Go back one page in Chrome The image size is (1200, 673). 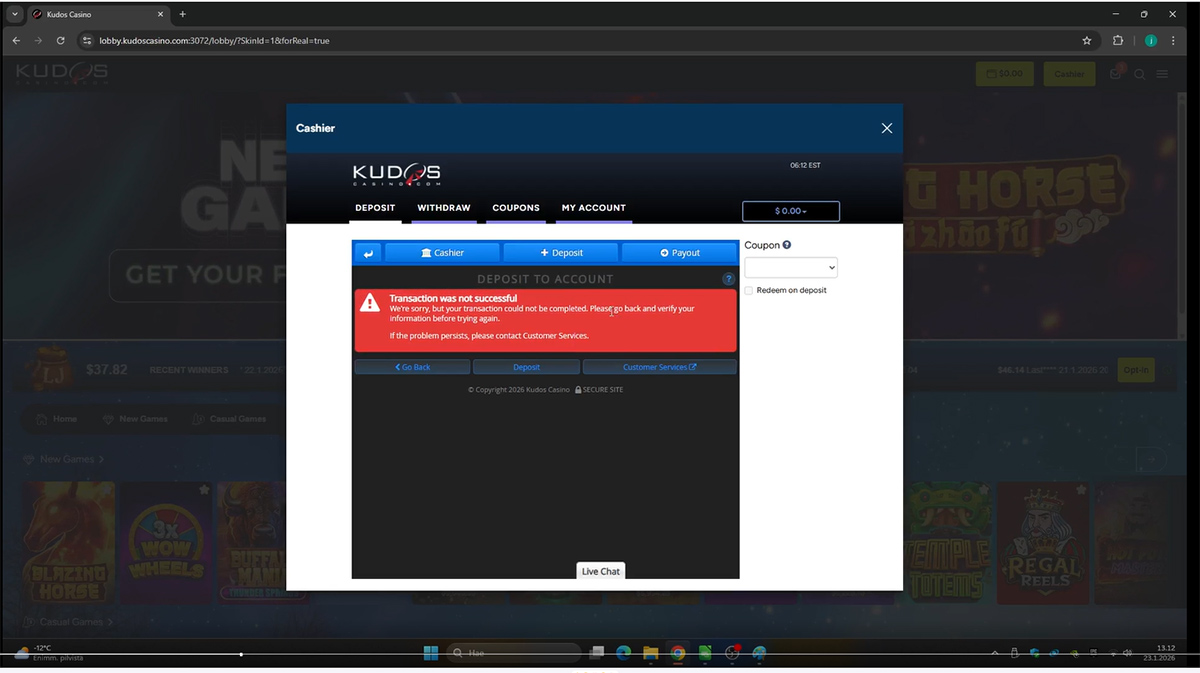[x=16, y=41]
